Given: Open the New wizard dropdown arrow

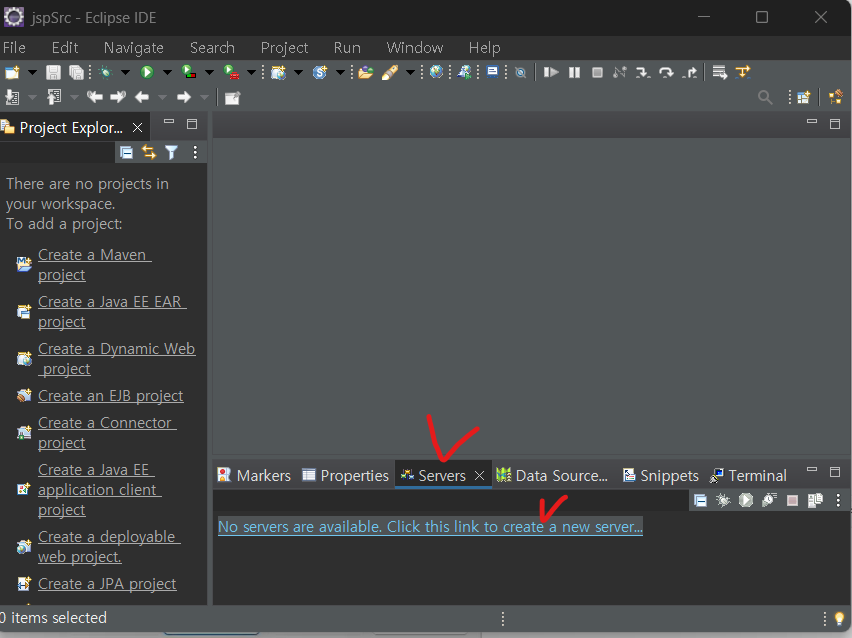Looking at the screenshot, I should coord(29,71).
